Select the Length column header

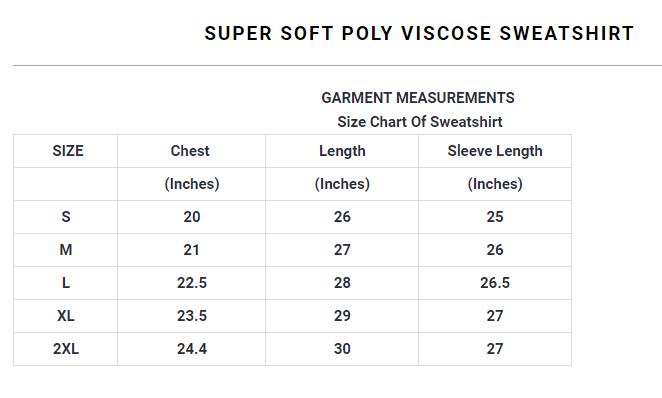[x=342, y=151]
